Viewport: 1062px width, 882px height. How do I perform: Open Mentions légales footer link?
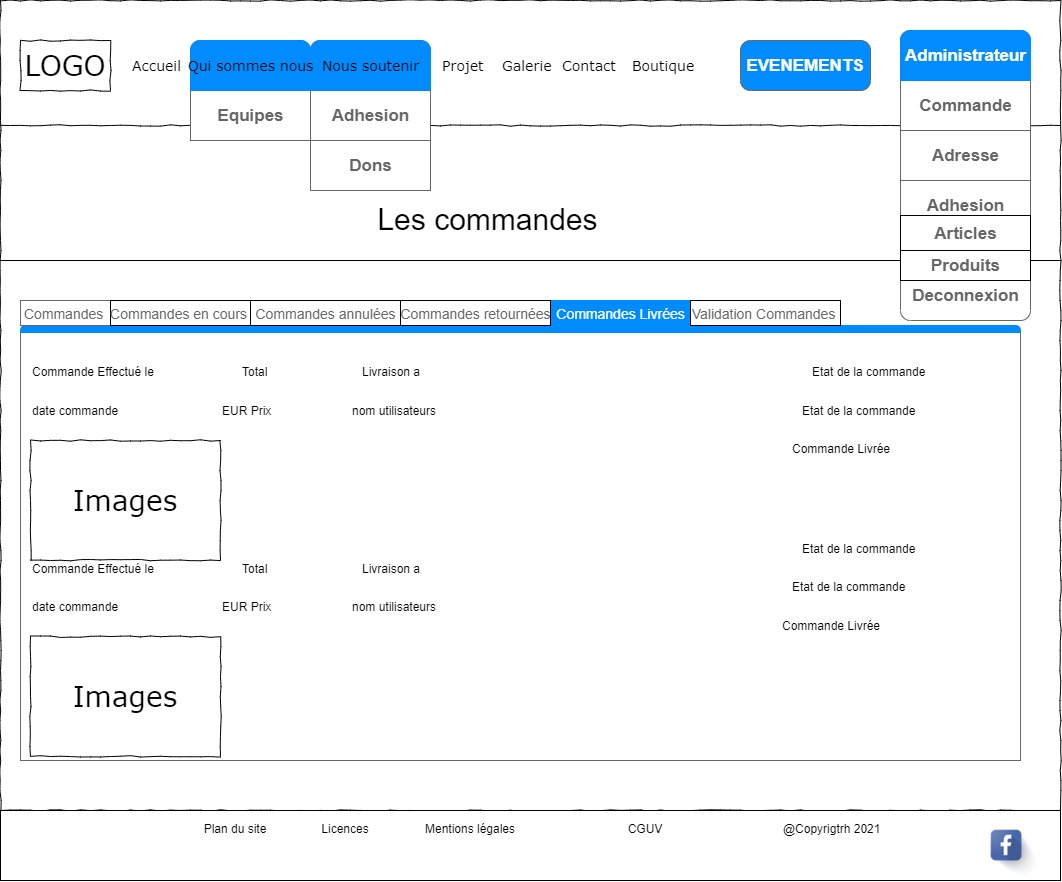pyautogui.click(x=469, y=829)
